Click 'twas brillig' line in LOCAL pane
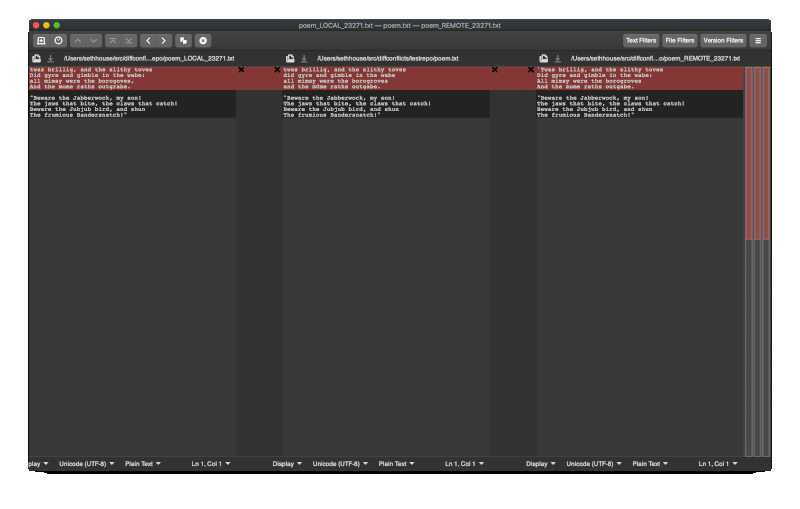This screenshot has height=509, width=800. [x=91, y=70]
